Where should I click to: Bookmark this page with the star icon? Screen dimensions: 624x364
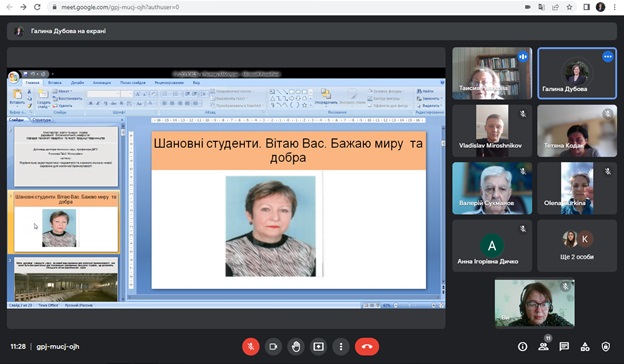[x=569, y=7]
